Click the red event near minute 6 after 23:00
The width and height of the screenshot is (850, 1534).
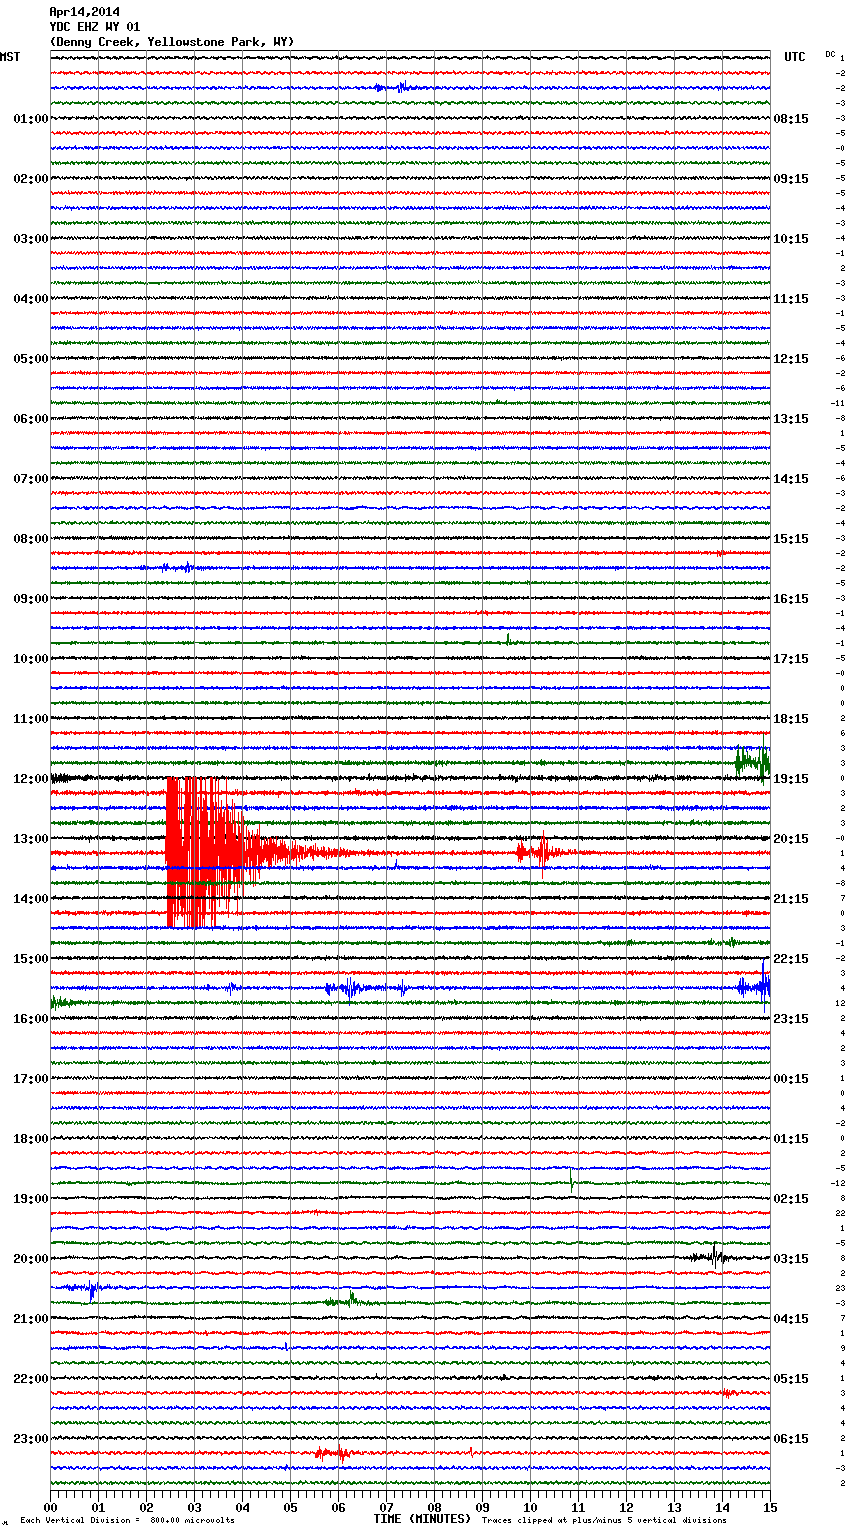pos(332,1453)
